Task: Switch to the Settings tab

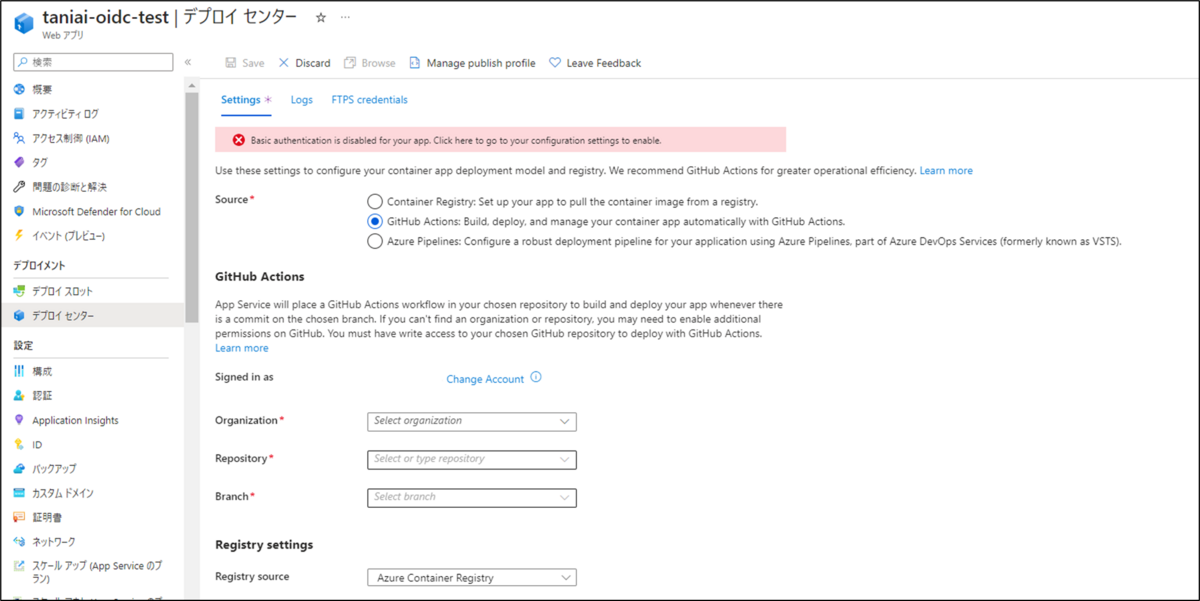Action: pyautogui.click(x=246, y=100)
